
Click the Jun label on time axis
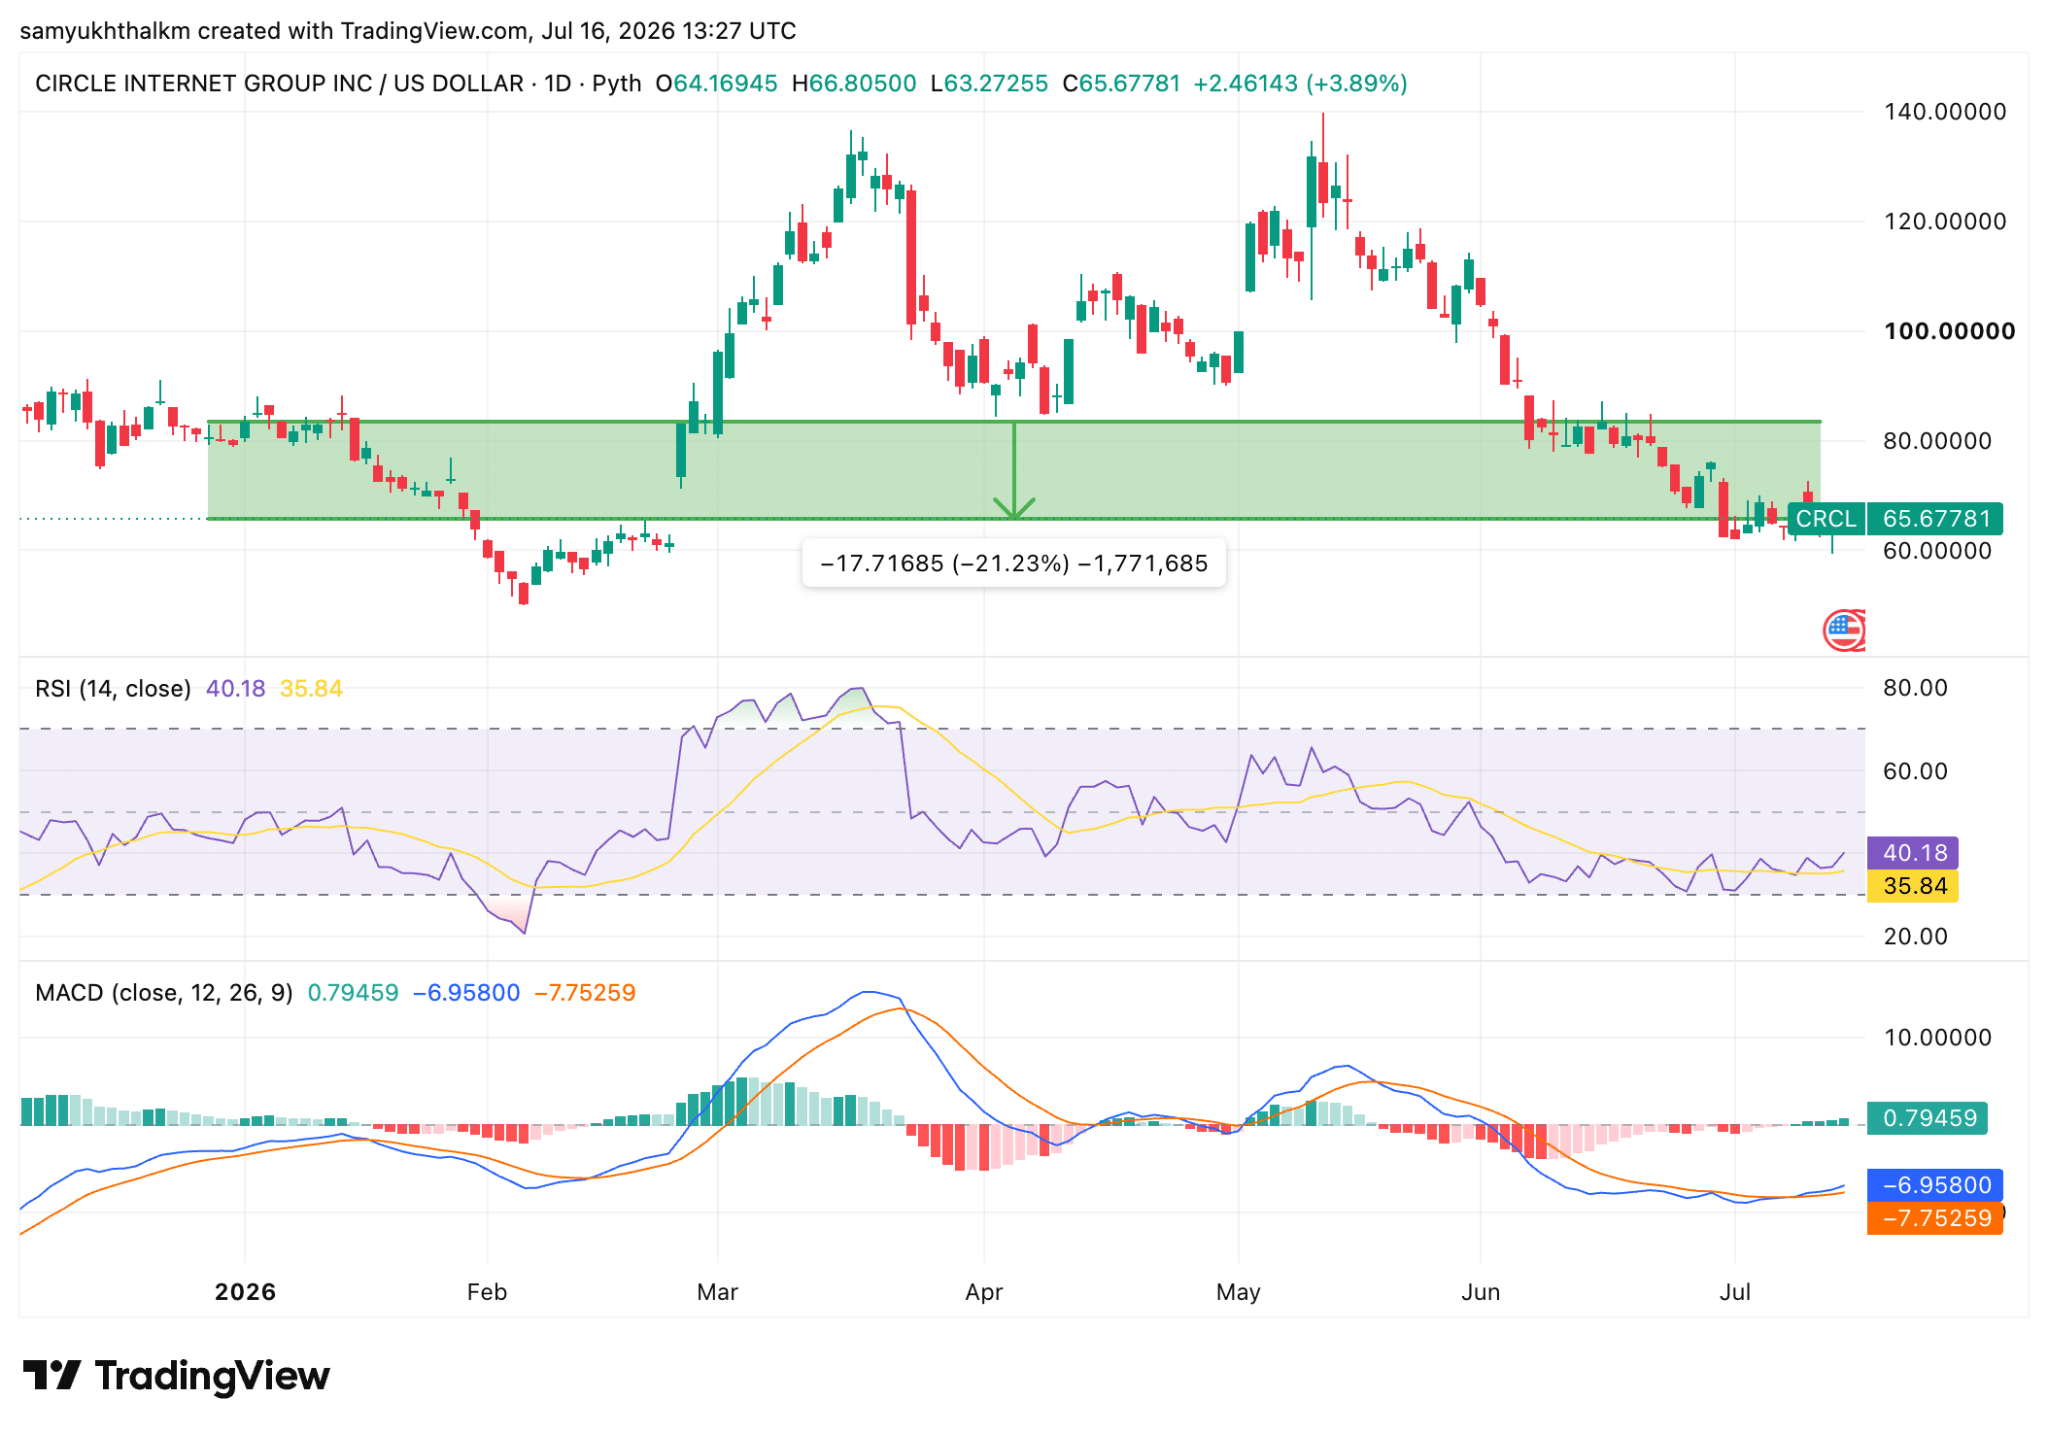[1481, 1292]
